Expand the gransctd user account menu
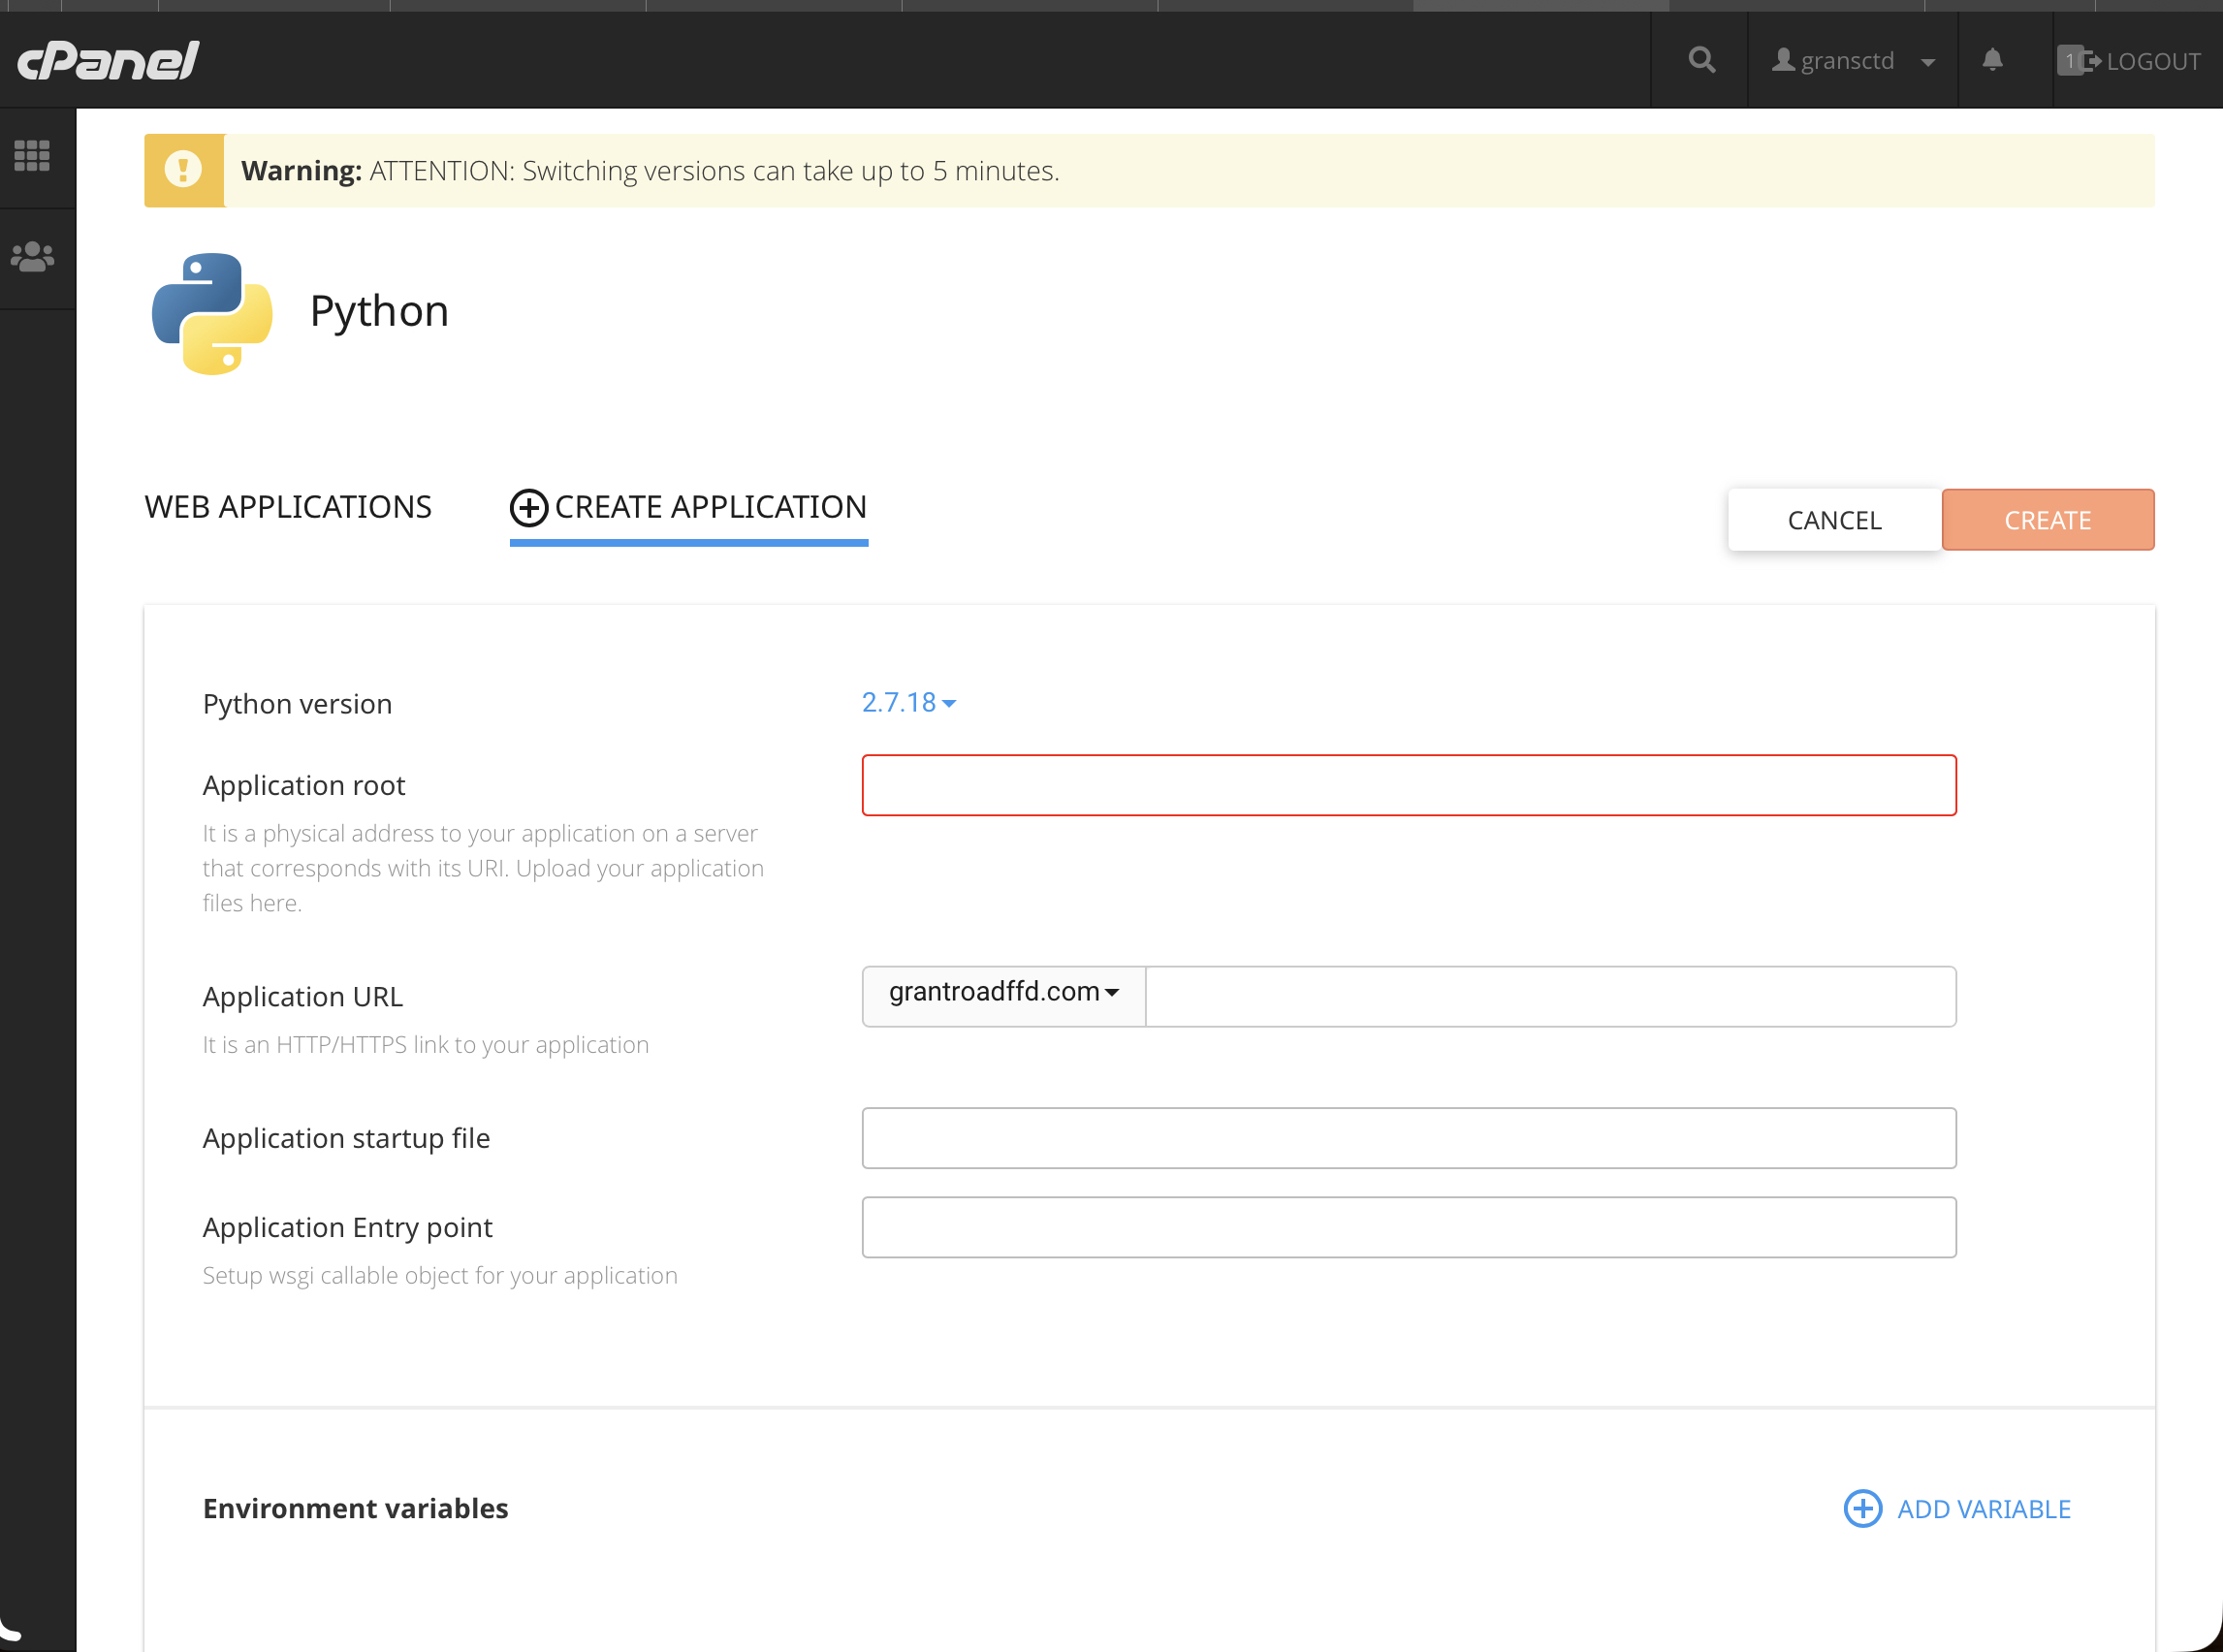Screen dimensions: 2223x1652 coord(1852,61)
